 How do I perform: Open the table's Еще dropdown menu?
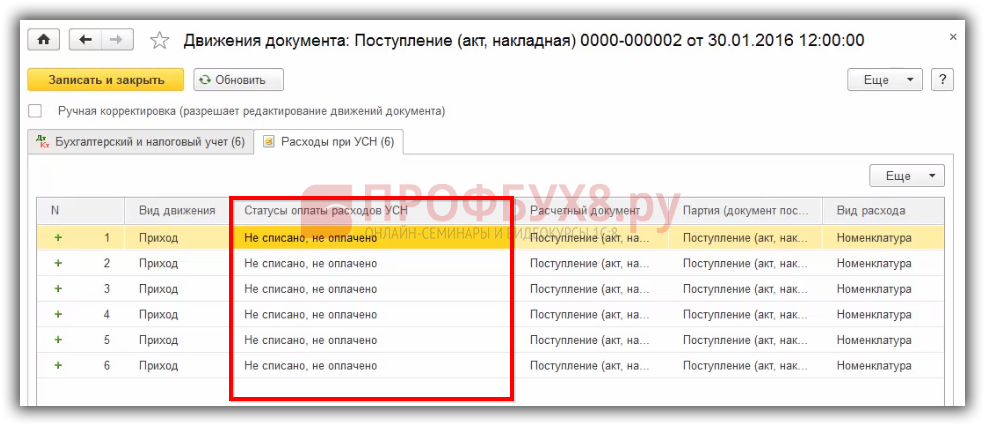907,176
